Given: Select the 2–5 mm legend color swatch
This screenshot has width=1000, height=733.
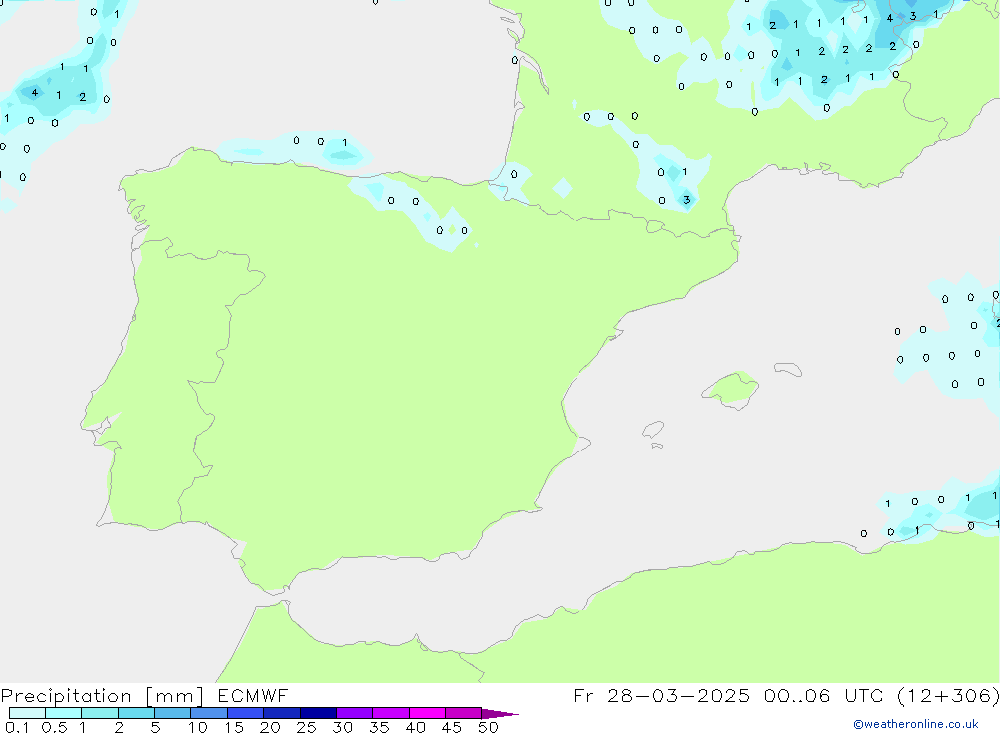Looking at the screenshot, I should tap(136, 713).
